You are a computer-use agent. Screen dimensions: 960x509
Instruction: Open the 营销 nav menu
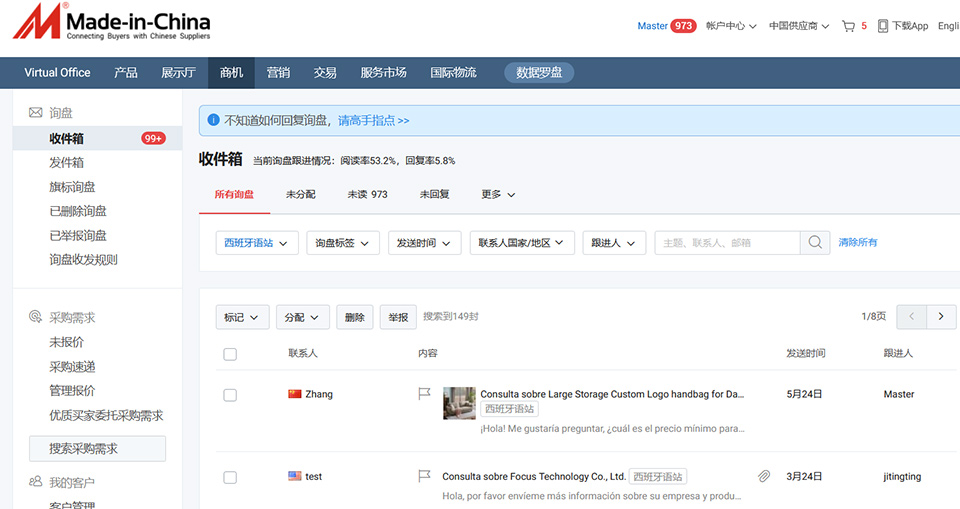278,72
